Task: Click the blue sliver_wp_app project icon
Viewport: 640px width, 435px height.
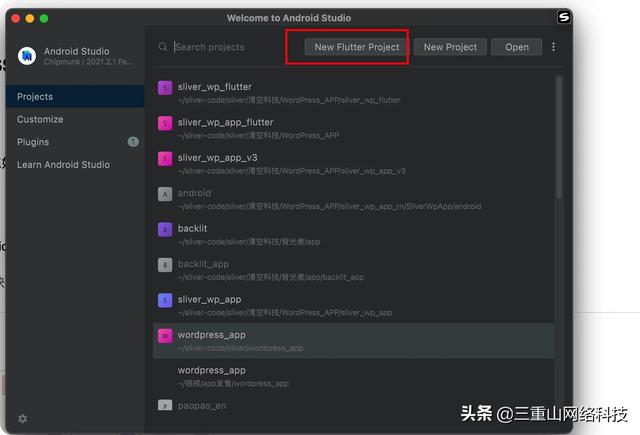Action: (165, 301)
